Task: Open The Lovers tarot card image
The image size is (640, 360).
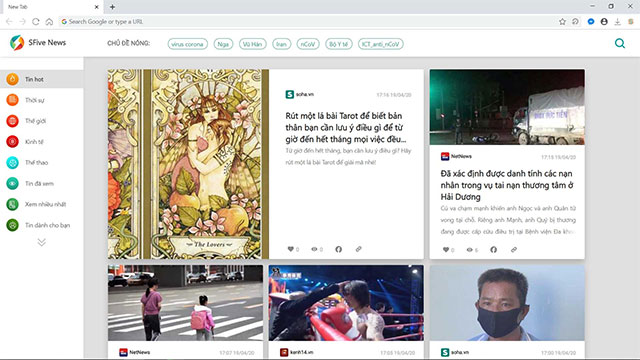Action: pyautogui.click(x=188, y=164)
